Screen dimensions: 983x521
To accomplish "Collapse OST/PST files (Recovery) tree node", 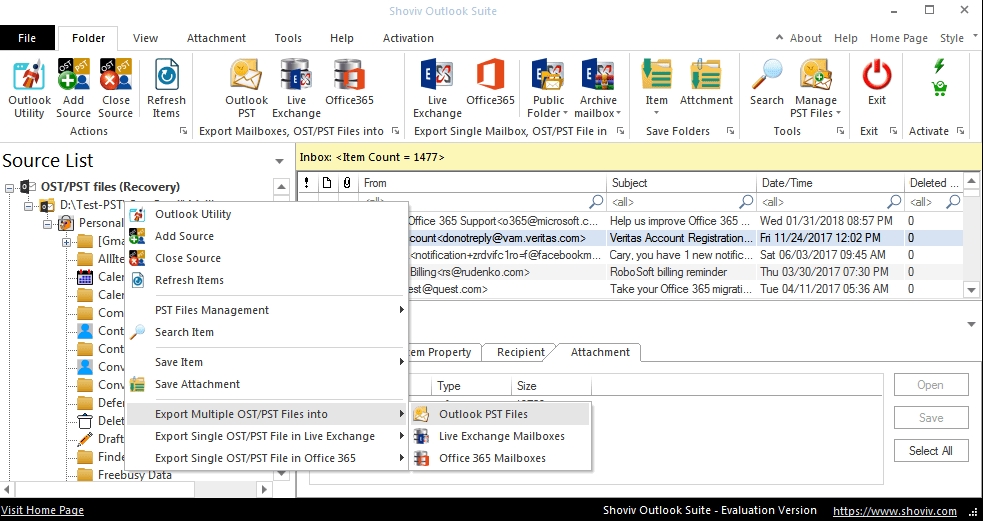I will click(10, 187).
